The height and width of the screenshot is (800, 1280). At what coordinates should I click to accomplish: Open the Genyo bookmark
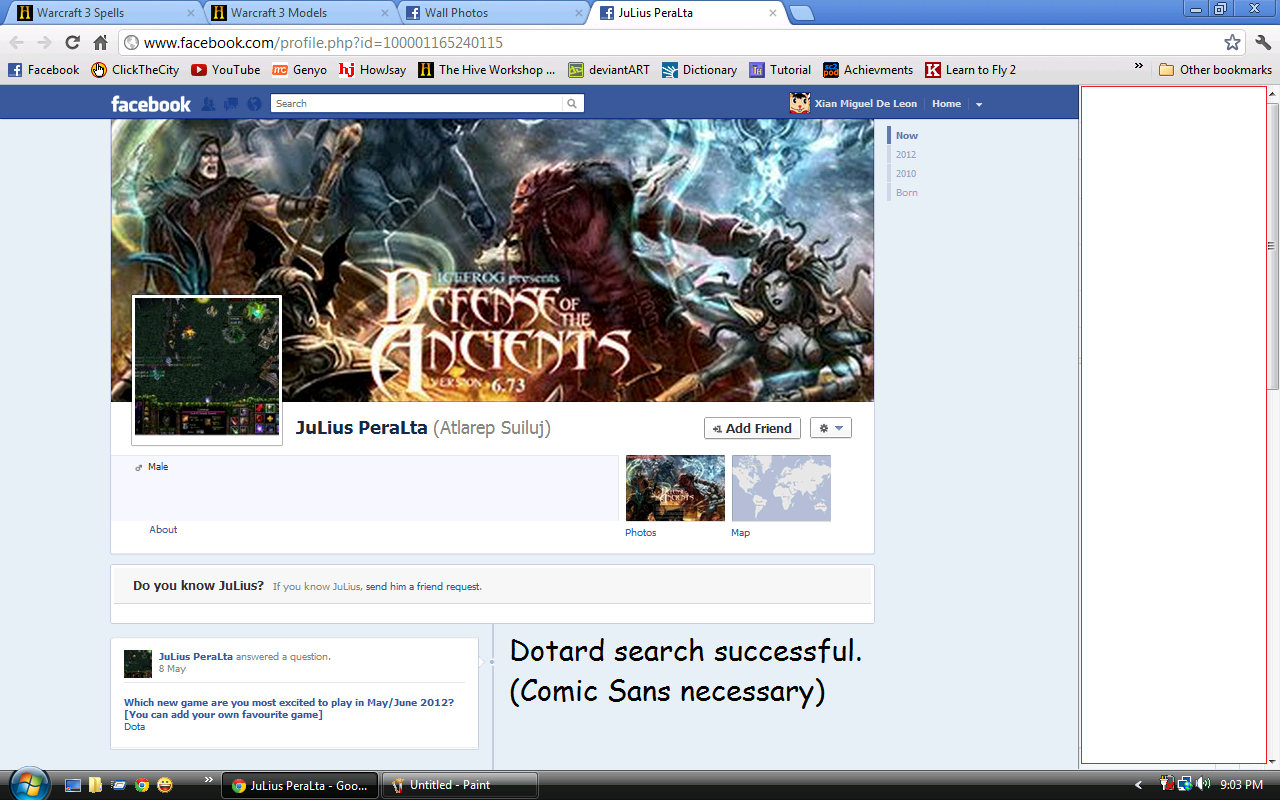pos(299,70)
